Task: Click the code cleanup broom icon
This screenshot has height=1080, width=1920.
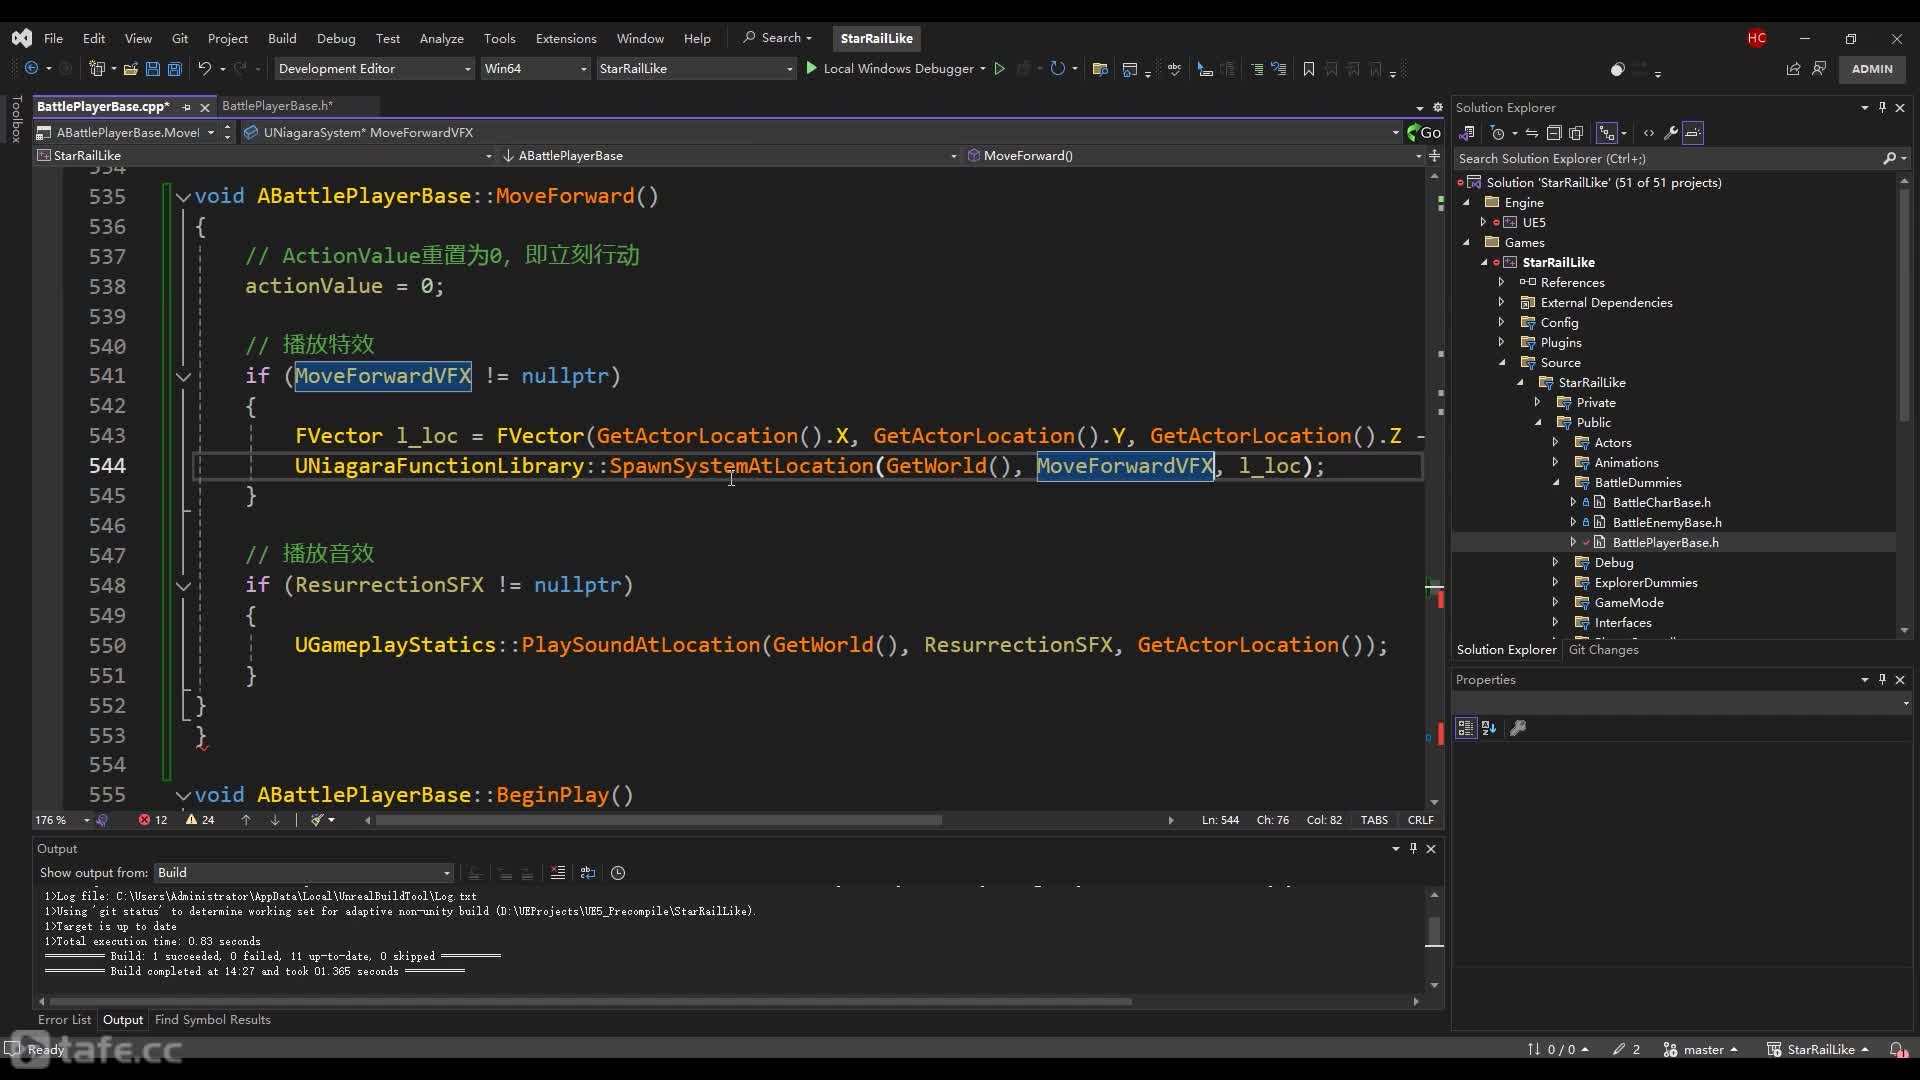Action: (317, 820)
